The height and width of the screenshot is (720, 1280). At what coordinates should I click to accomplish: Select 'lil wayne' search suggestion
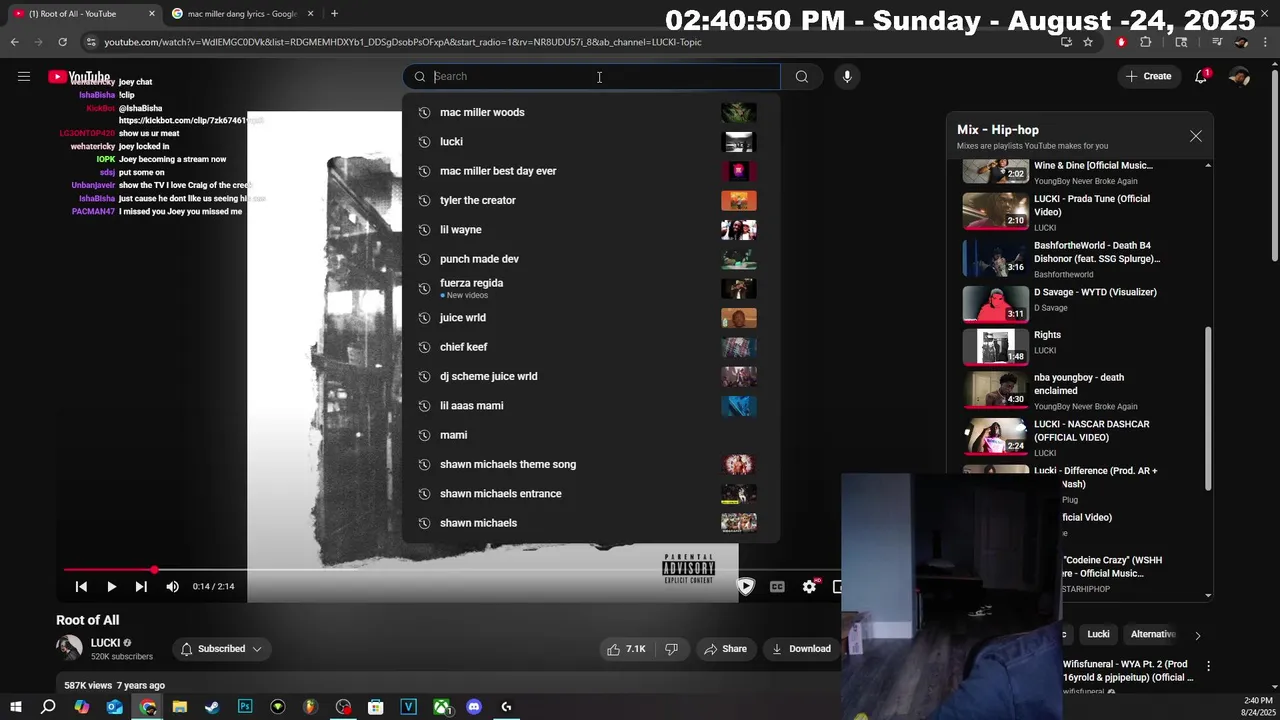pos(590,230)
